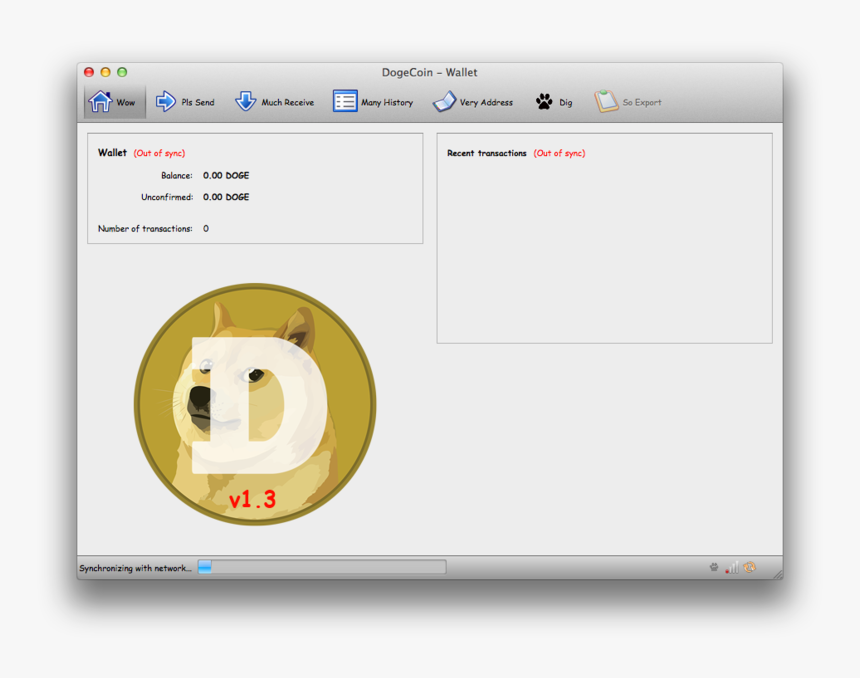This screenshot has width=860, height=678.
Task: Click the Number of transactions value "0"
Action: pos(206,229)
